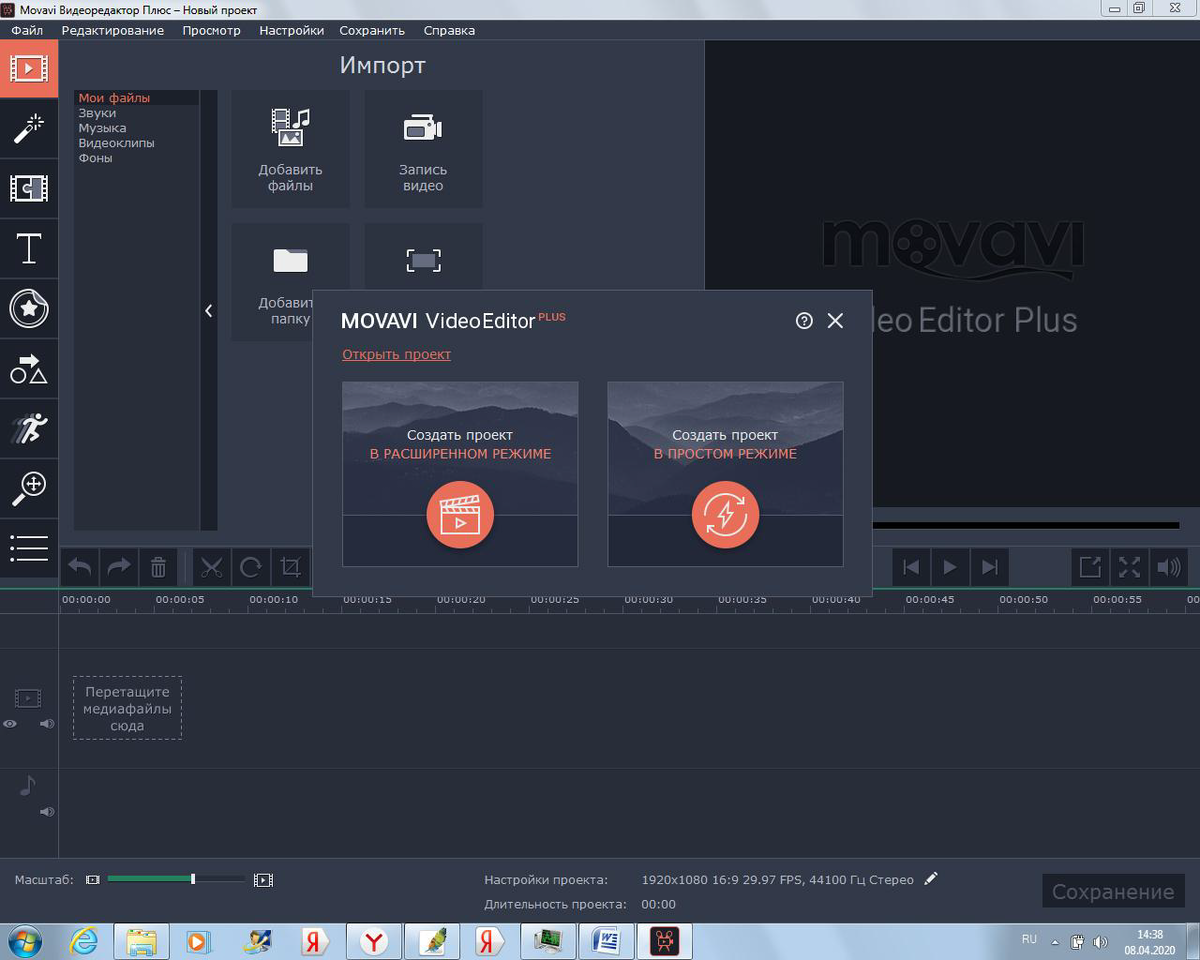1200x960 pixels.
Task: Select Фоны in the import list
Action: [x=95, y=158]
